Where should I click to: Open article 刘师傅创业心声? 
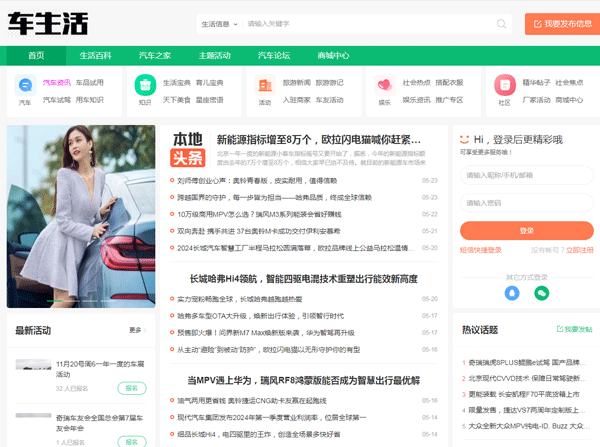click(257, 181)
